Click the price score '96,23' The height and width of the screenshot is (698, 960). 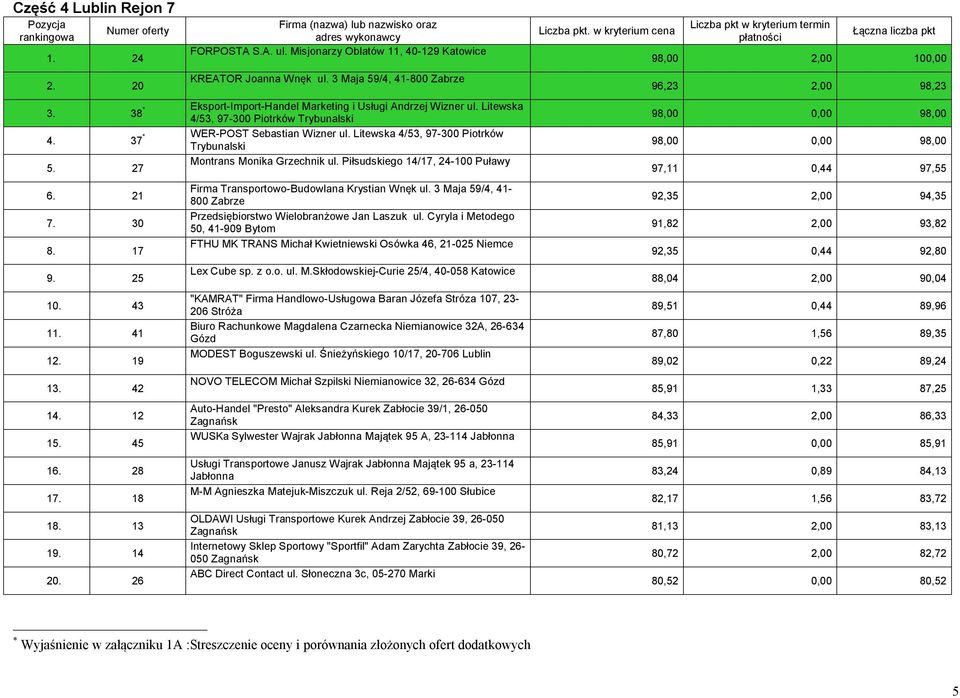click(664, 86)
